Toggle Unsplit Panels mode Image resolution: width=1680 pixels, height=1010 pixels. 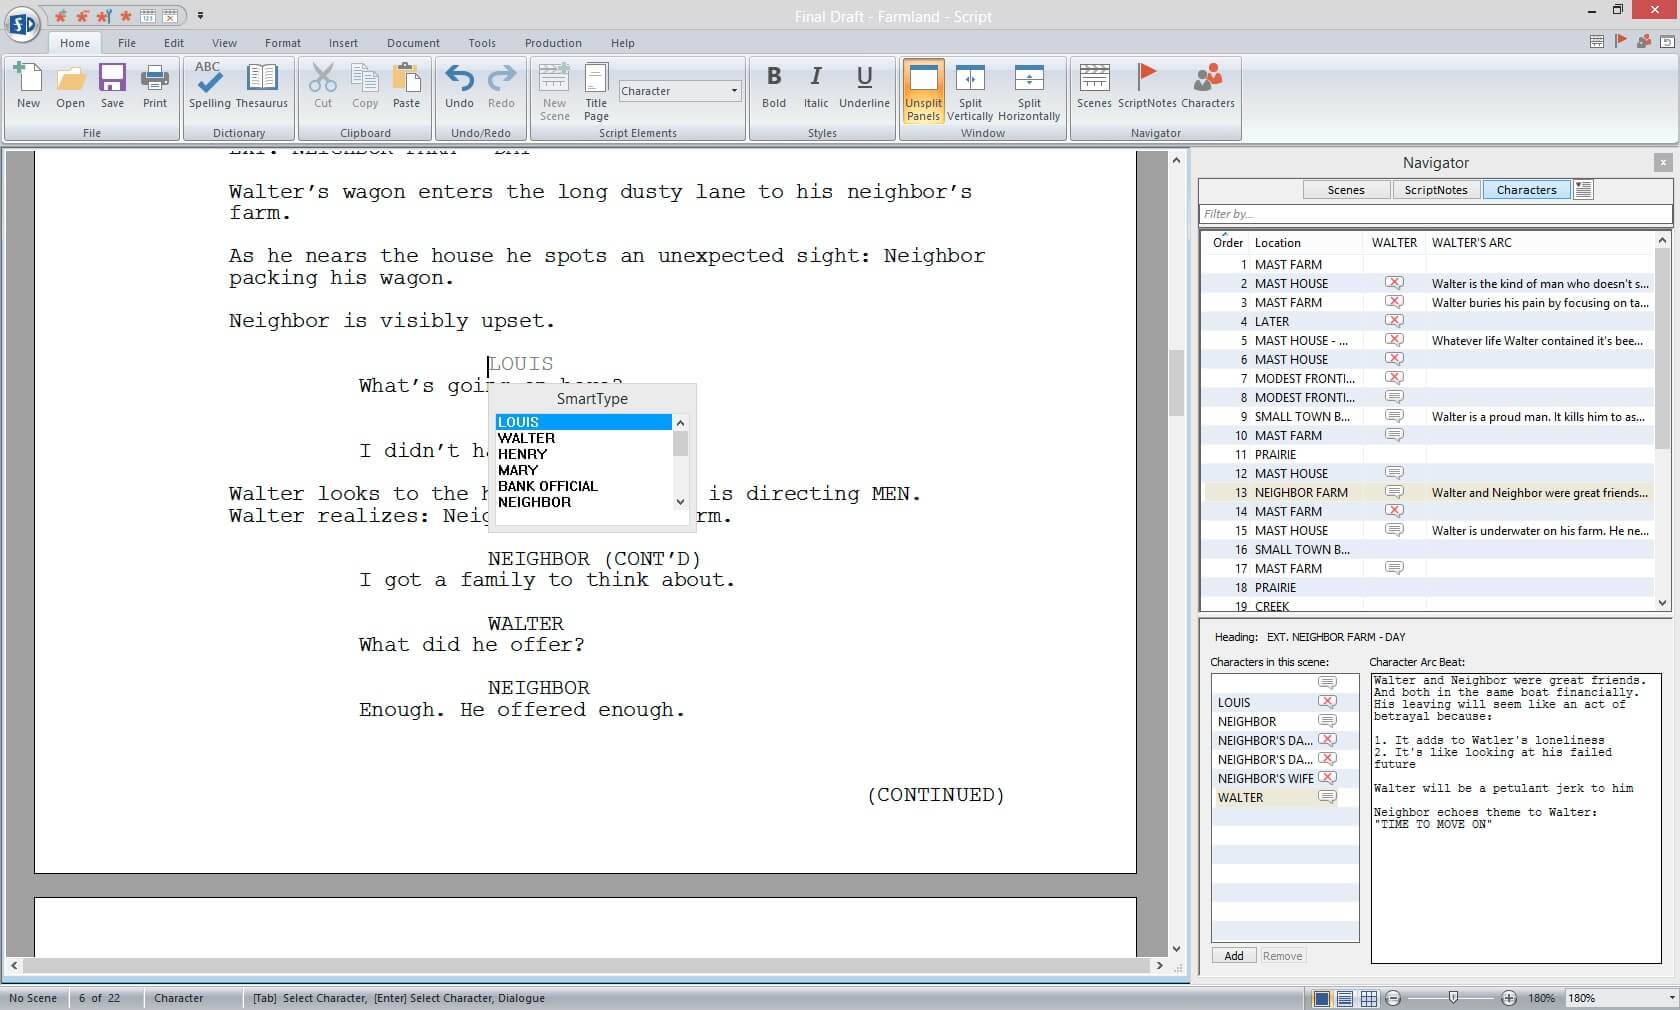922,90
